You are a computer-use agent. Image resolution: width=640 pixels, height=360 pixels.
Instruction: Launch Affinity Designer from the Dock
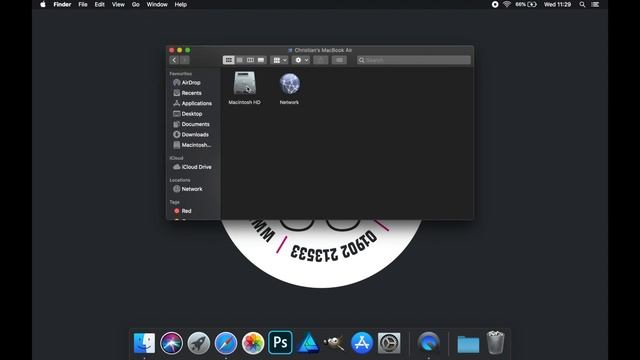tap(308, 342)
